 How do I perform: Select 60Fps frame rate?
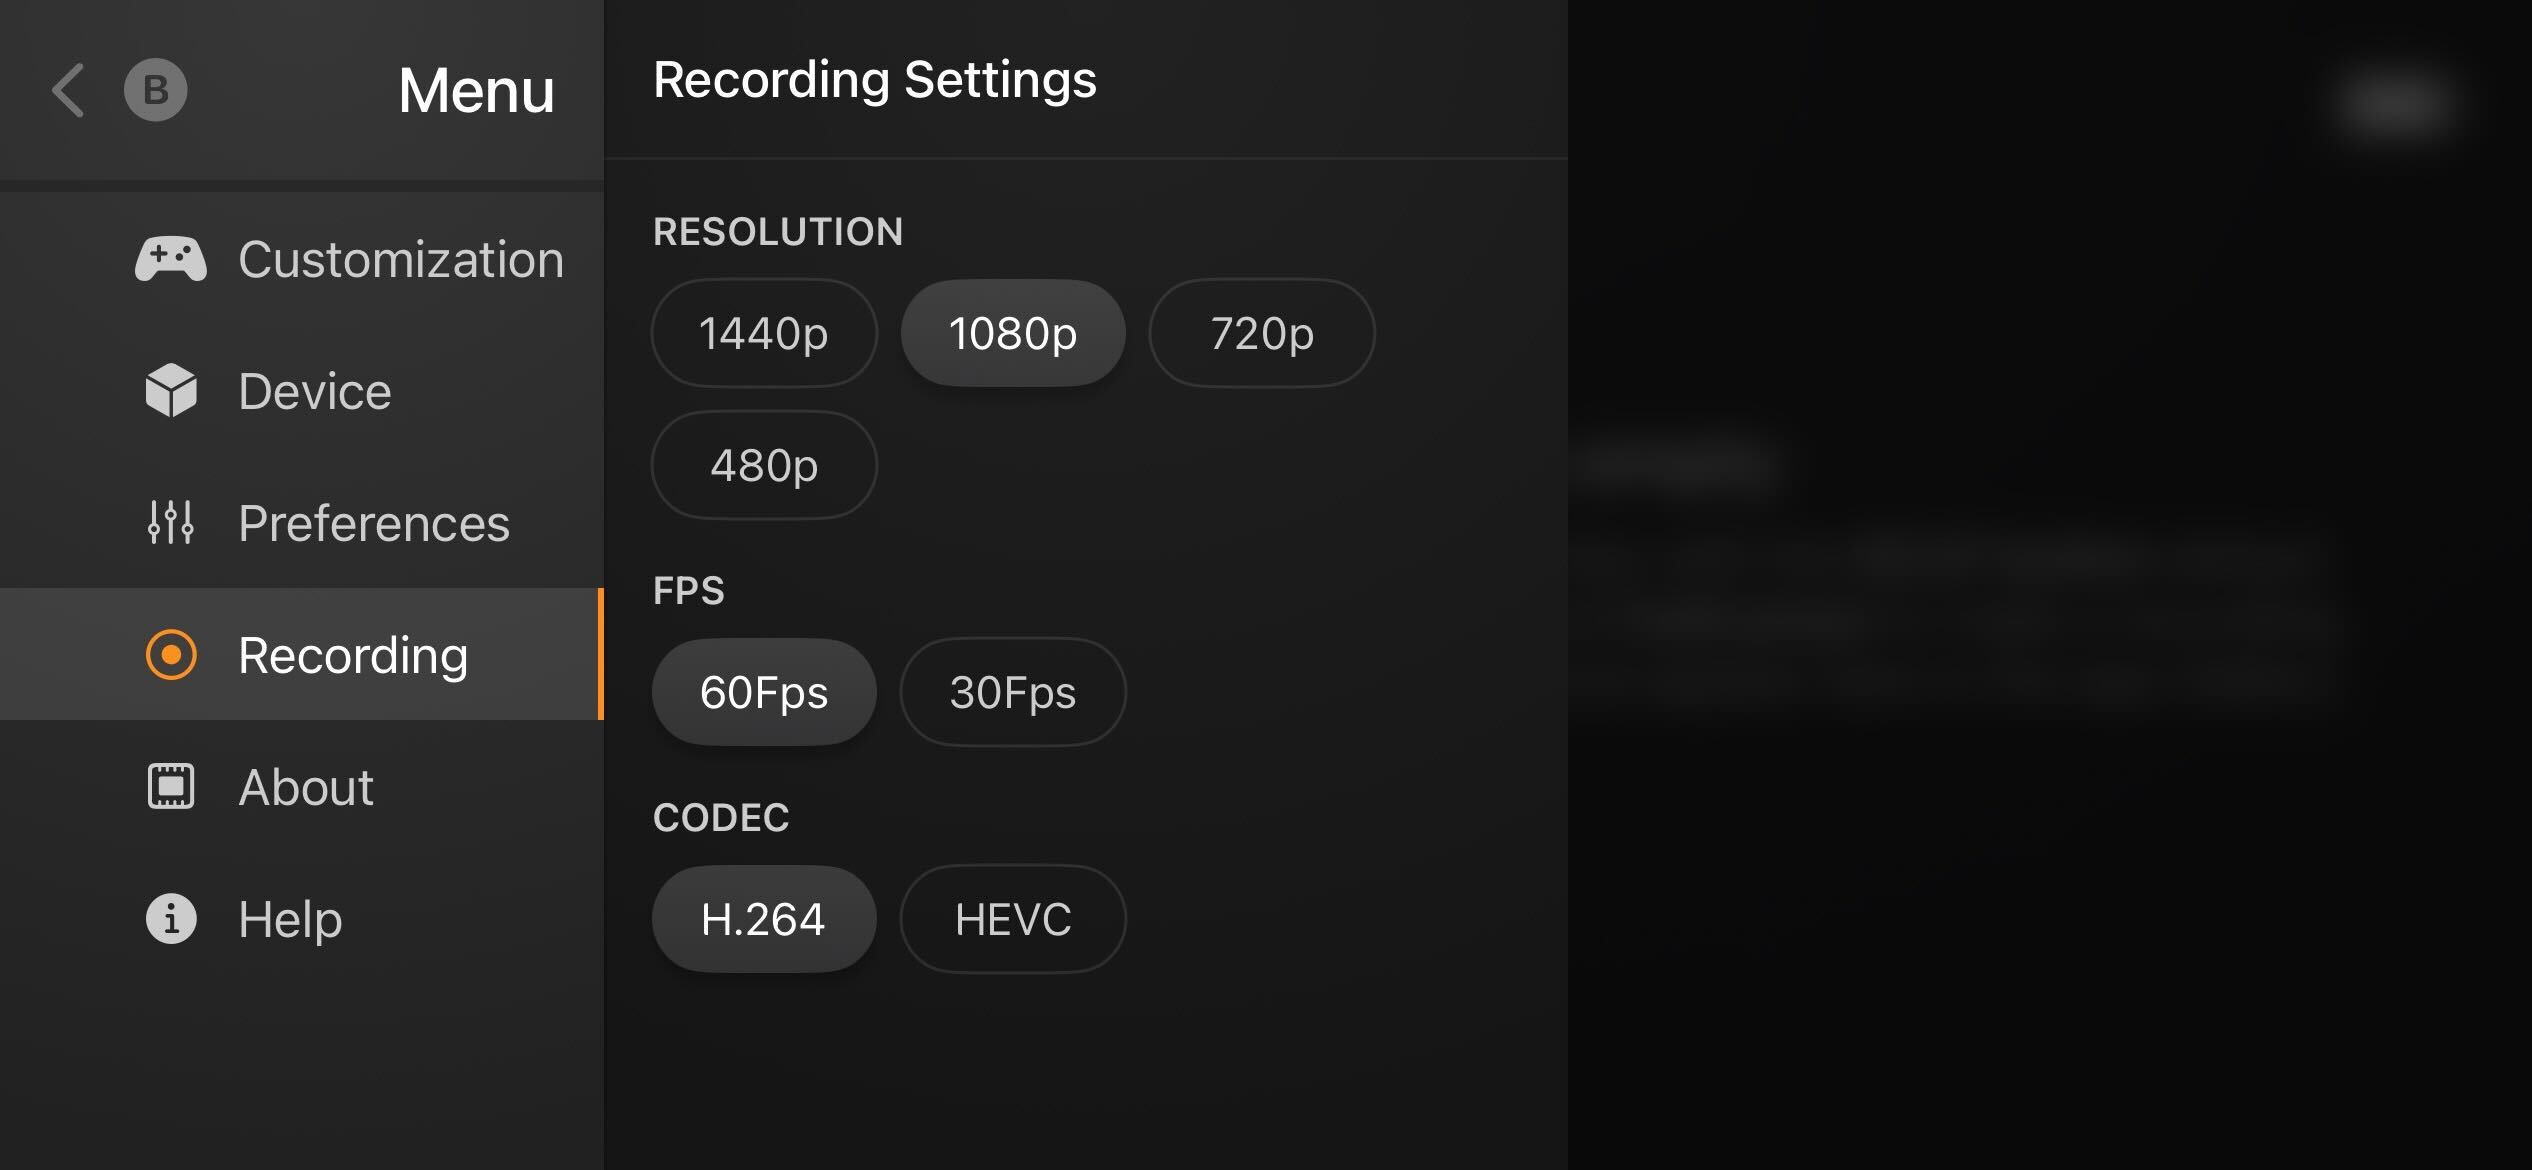764,692
